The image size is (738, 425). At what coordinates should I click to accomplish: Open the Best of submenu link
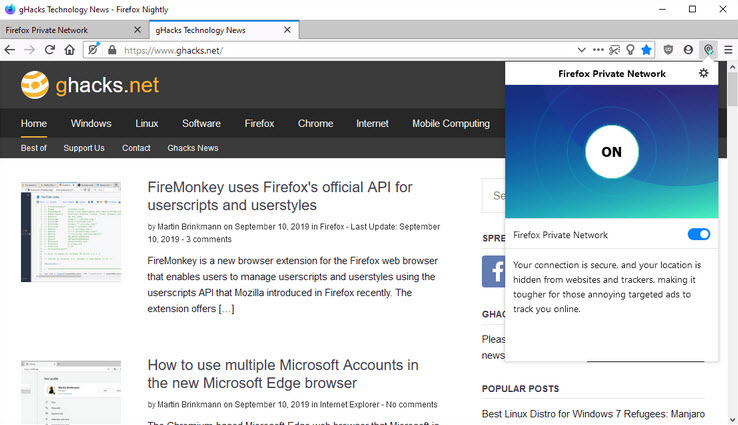point(34,148)
